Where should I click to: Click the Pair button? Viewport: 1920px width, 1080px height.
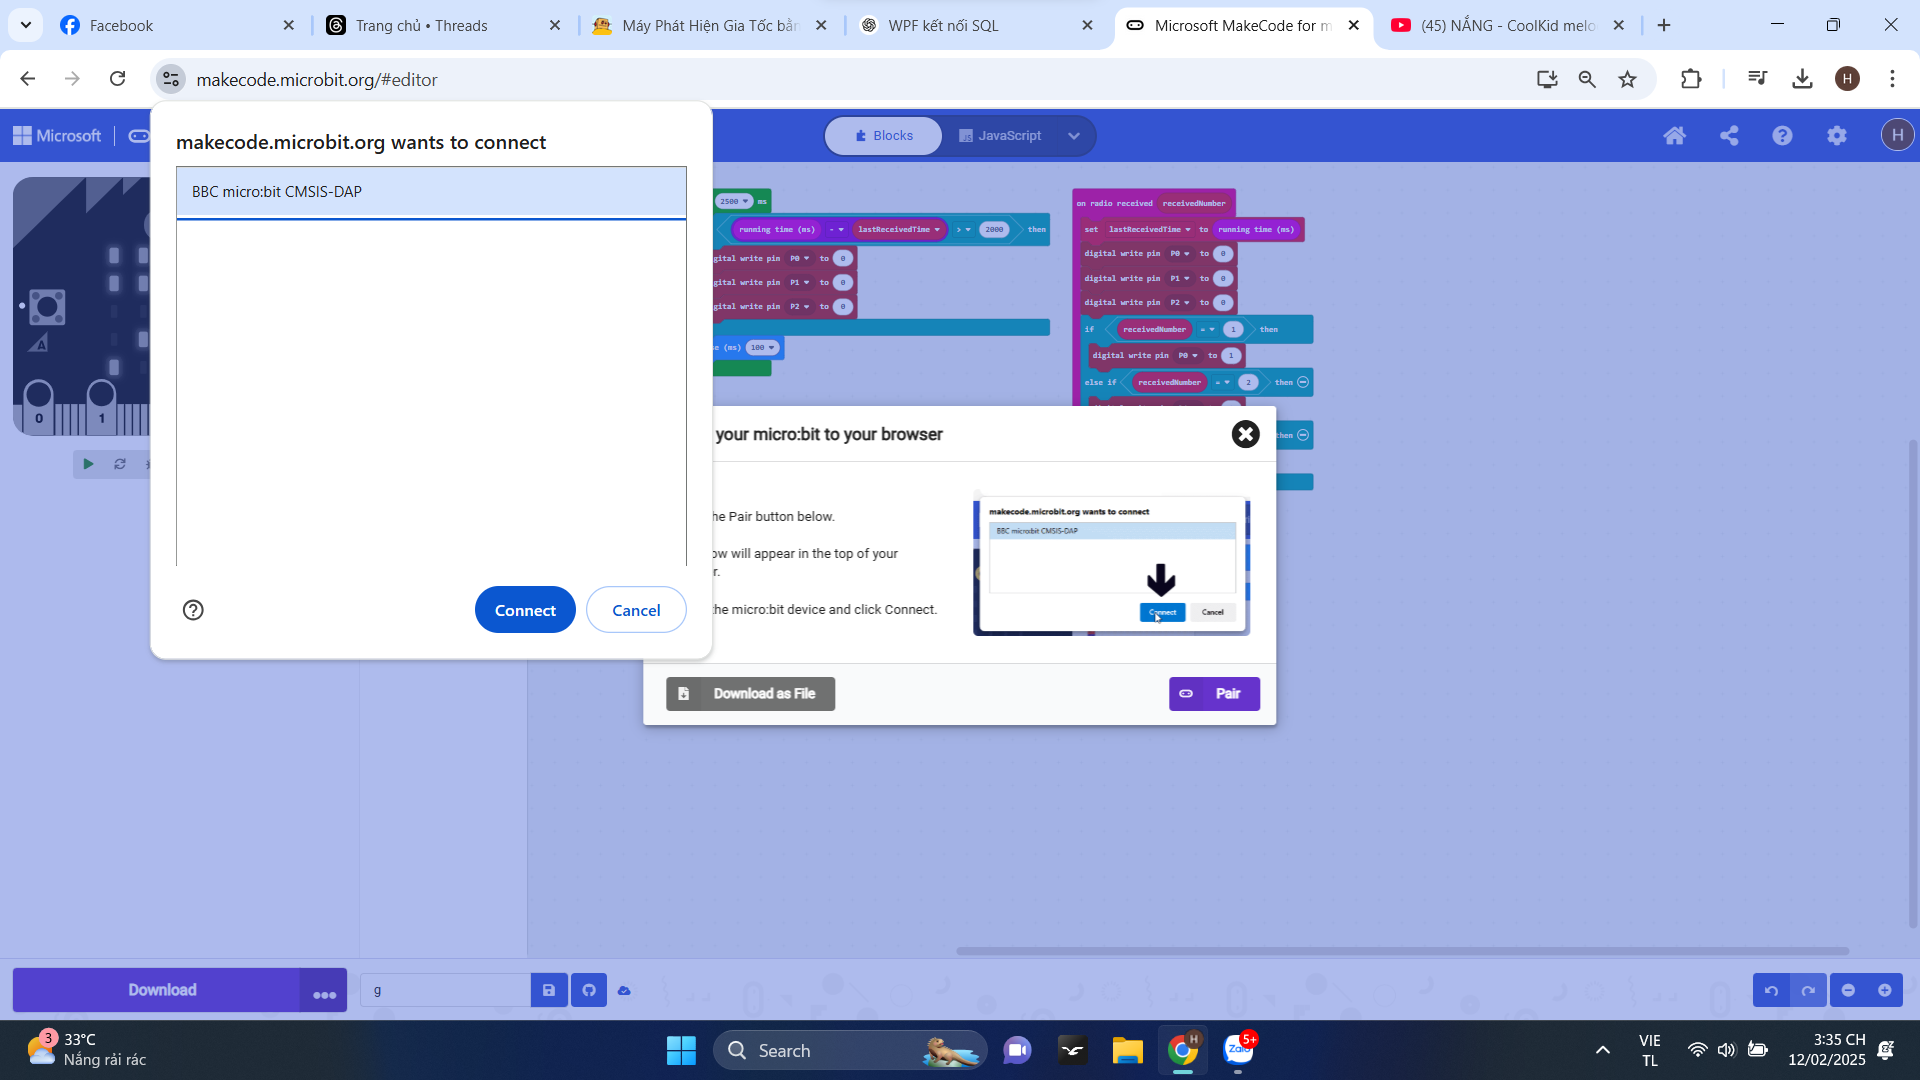pos(1214,694)
